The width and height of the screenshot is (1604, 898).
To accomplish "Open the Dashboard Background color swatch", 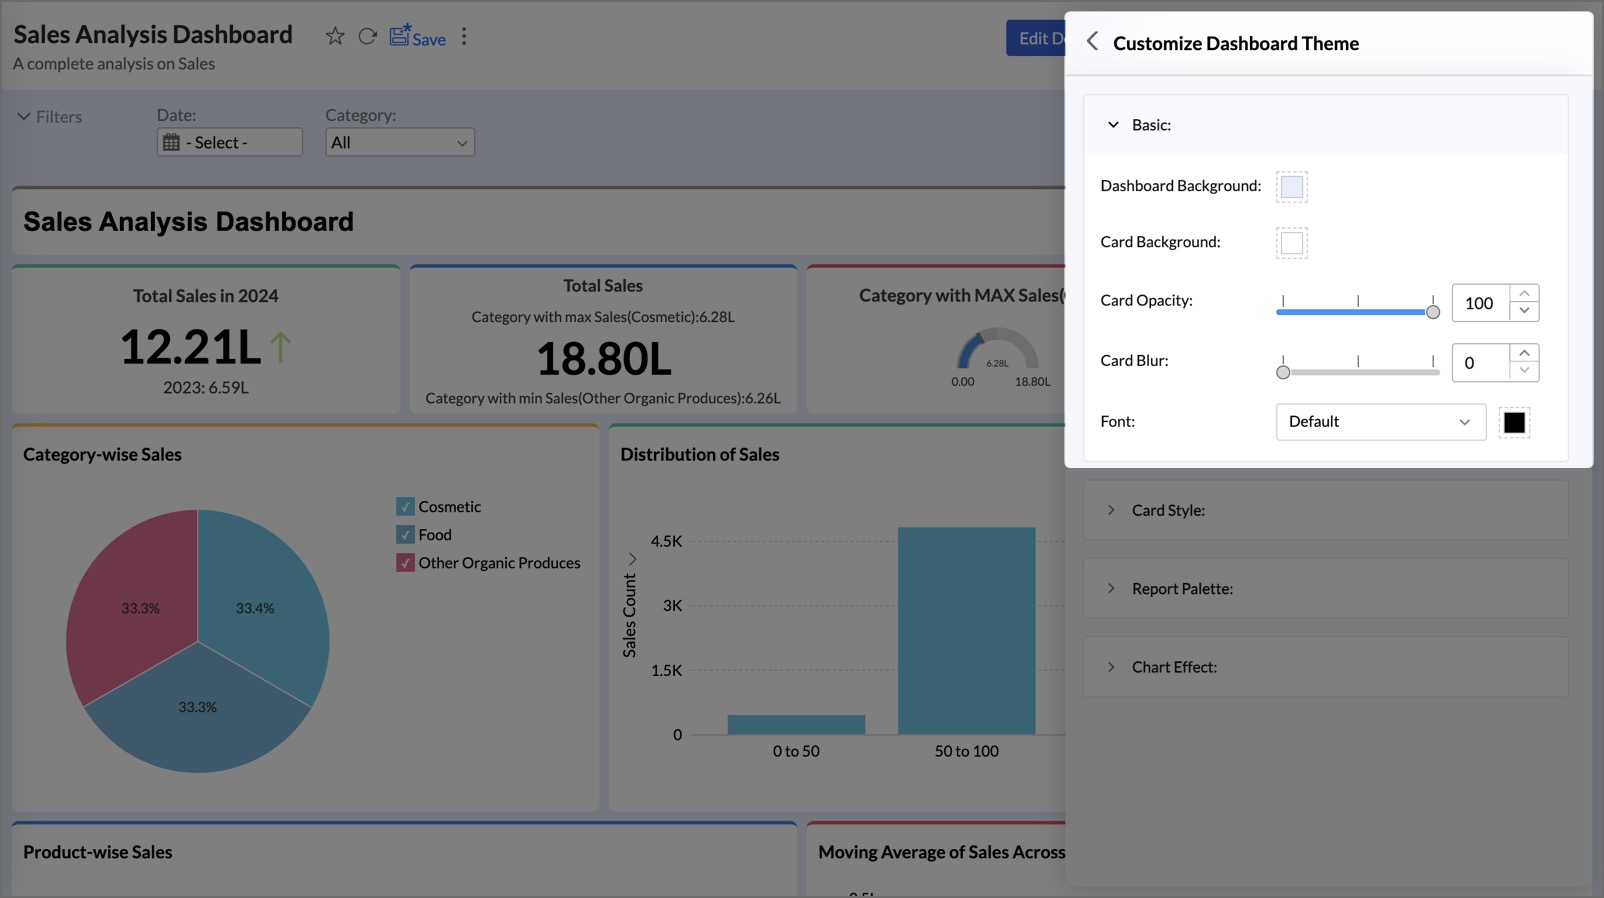I will click(1291, 187).
